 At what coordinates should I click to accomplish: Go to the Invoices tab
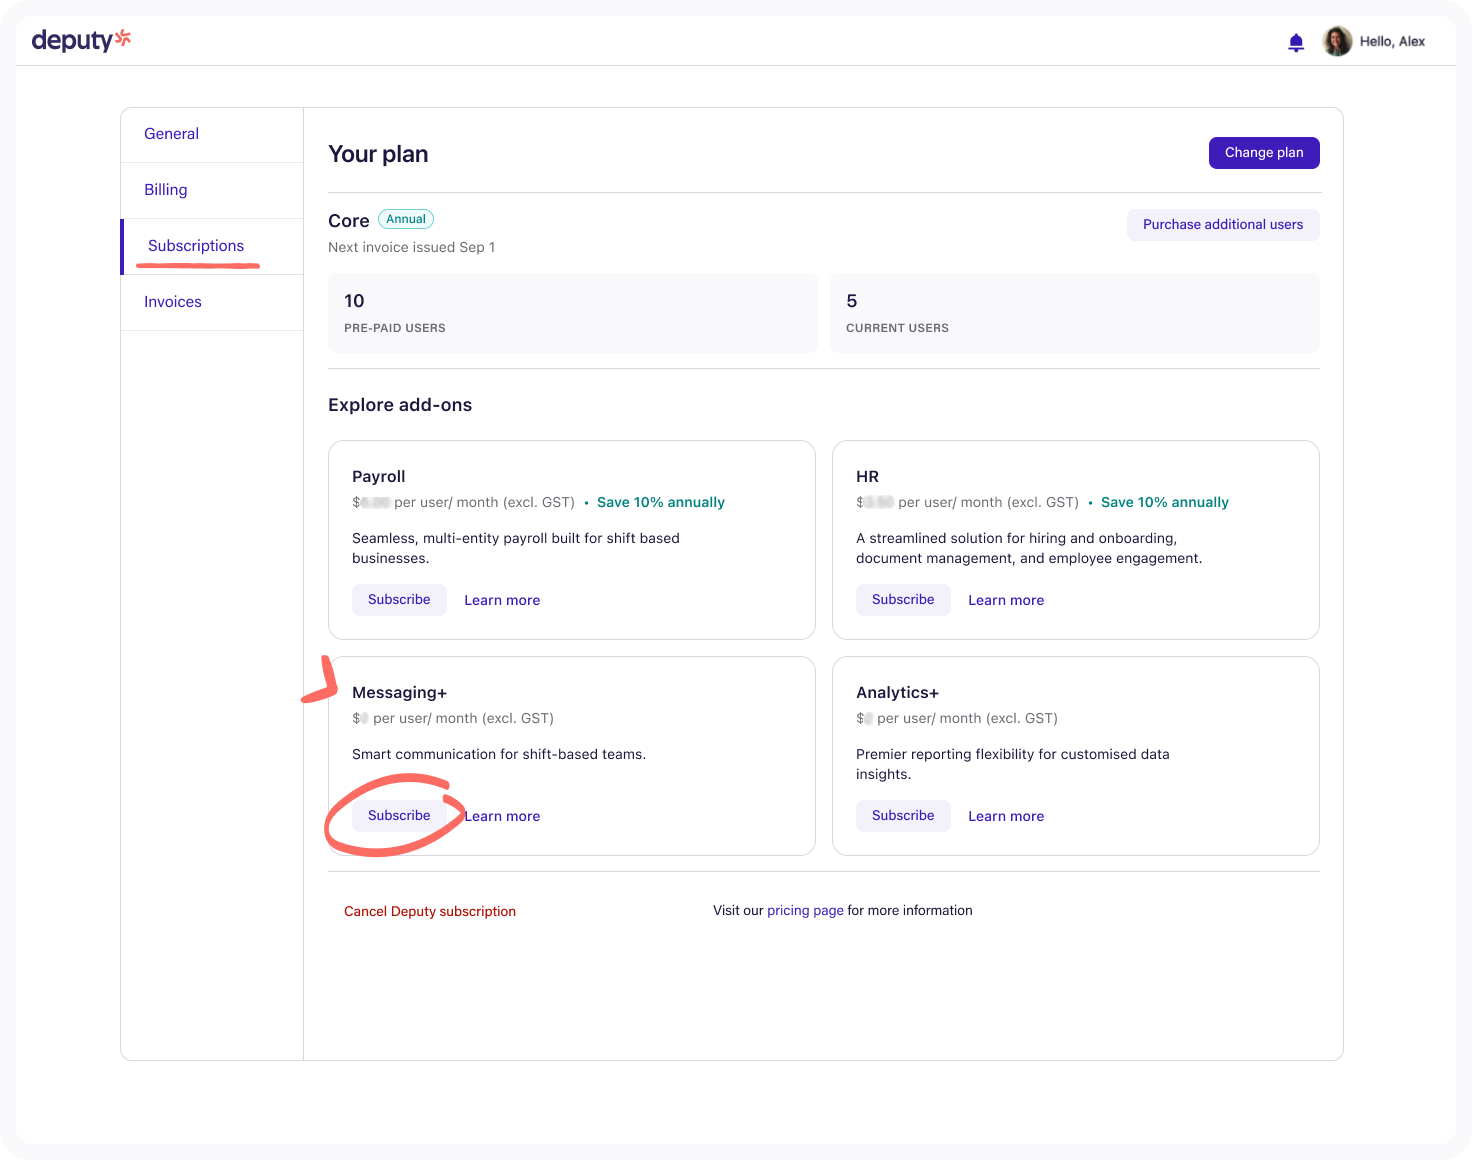click(x=173, y=302)
